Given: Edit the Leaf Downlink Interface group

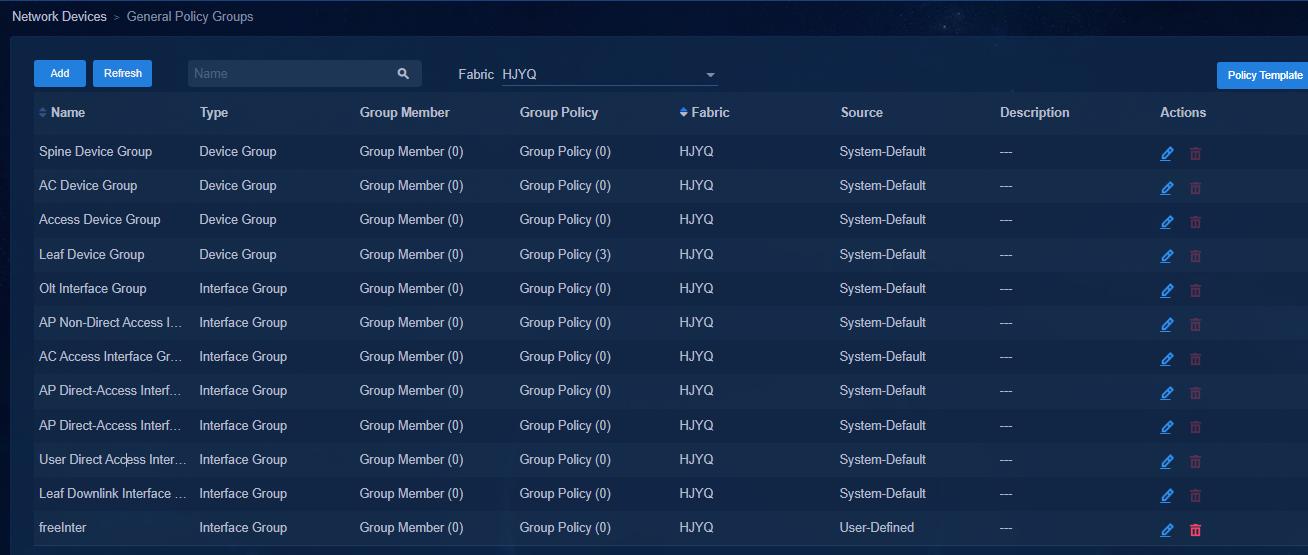Looking at the screenshot, I should [x=1167, y=495].
